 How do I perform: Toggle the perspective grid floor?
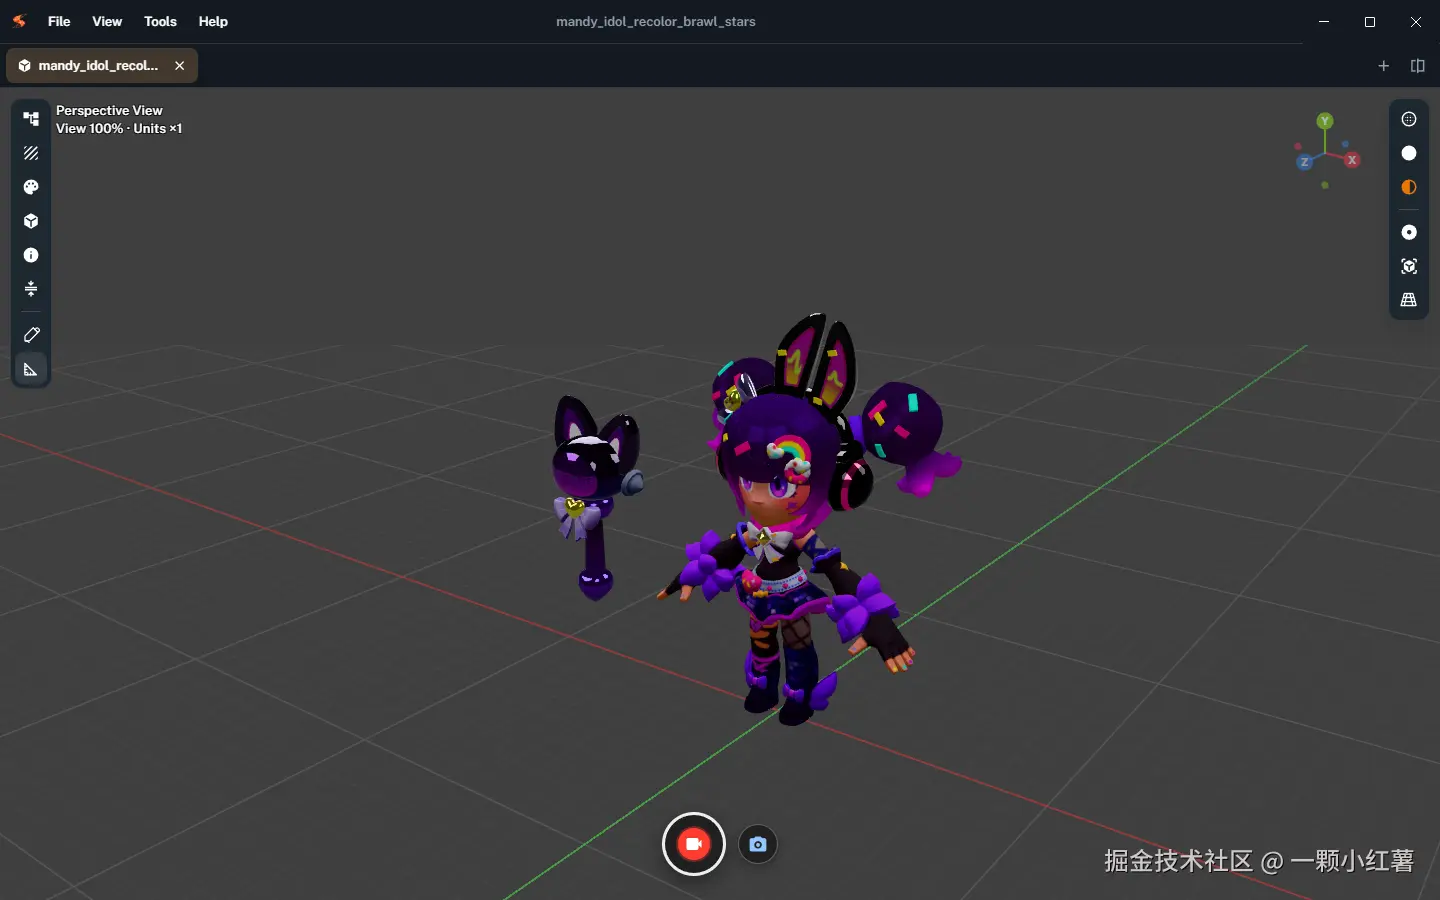tap(1409, 300)
